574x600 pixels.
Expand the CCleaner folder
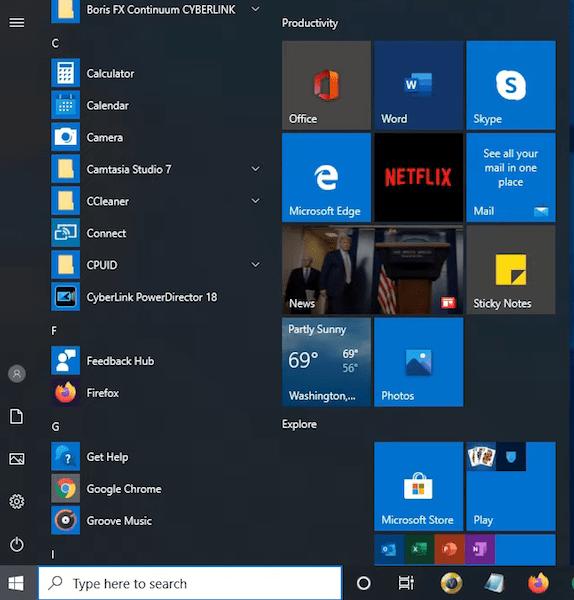tap(255, 201)
